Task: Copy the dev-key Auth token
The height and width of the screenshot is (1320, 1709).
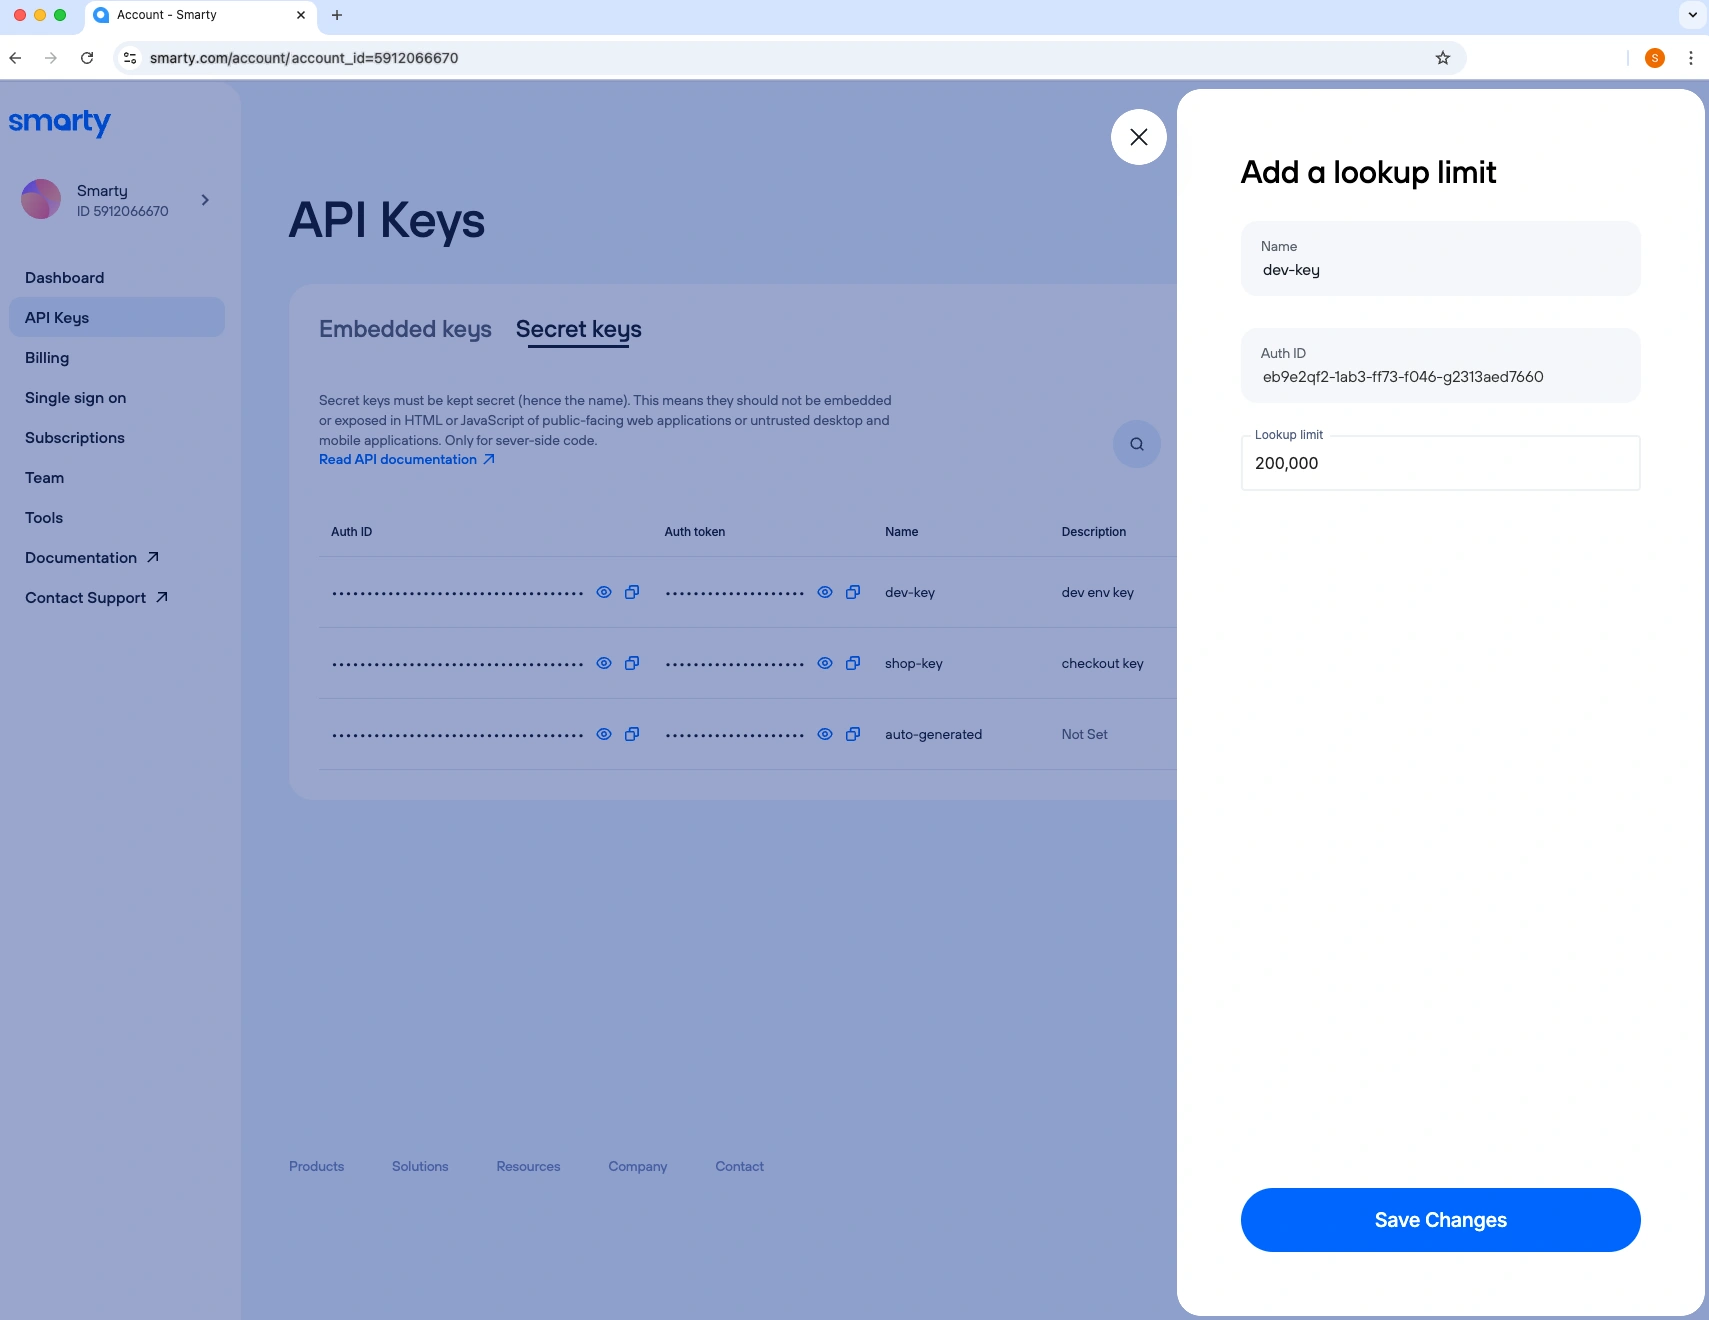Action: point(853,592)
